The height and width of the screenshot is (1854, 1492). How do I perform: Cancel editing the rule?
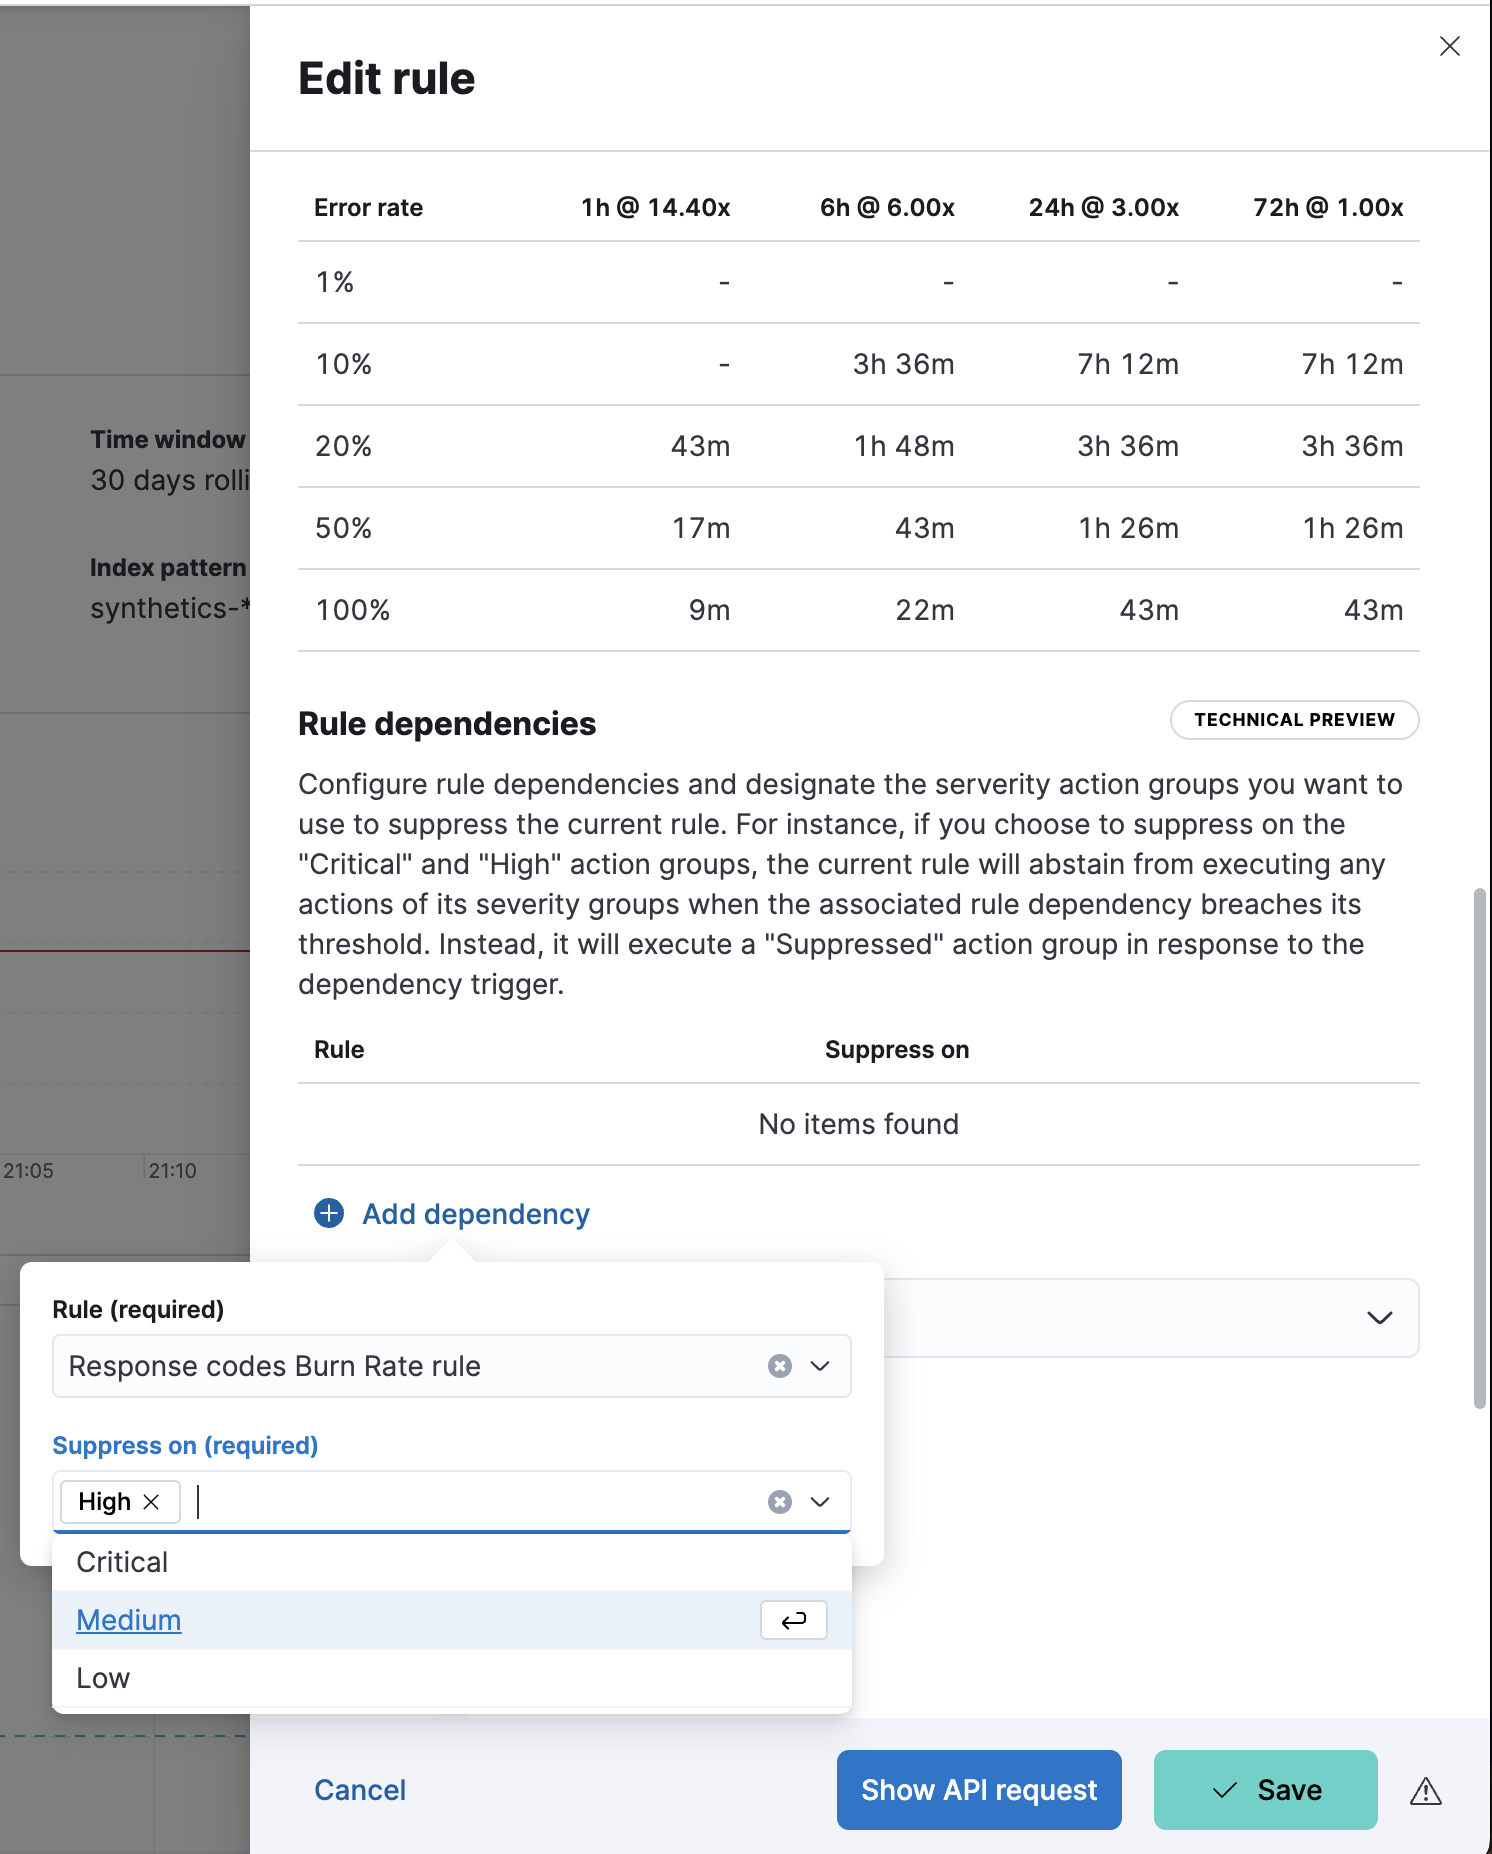tap(360, 1790)
